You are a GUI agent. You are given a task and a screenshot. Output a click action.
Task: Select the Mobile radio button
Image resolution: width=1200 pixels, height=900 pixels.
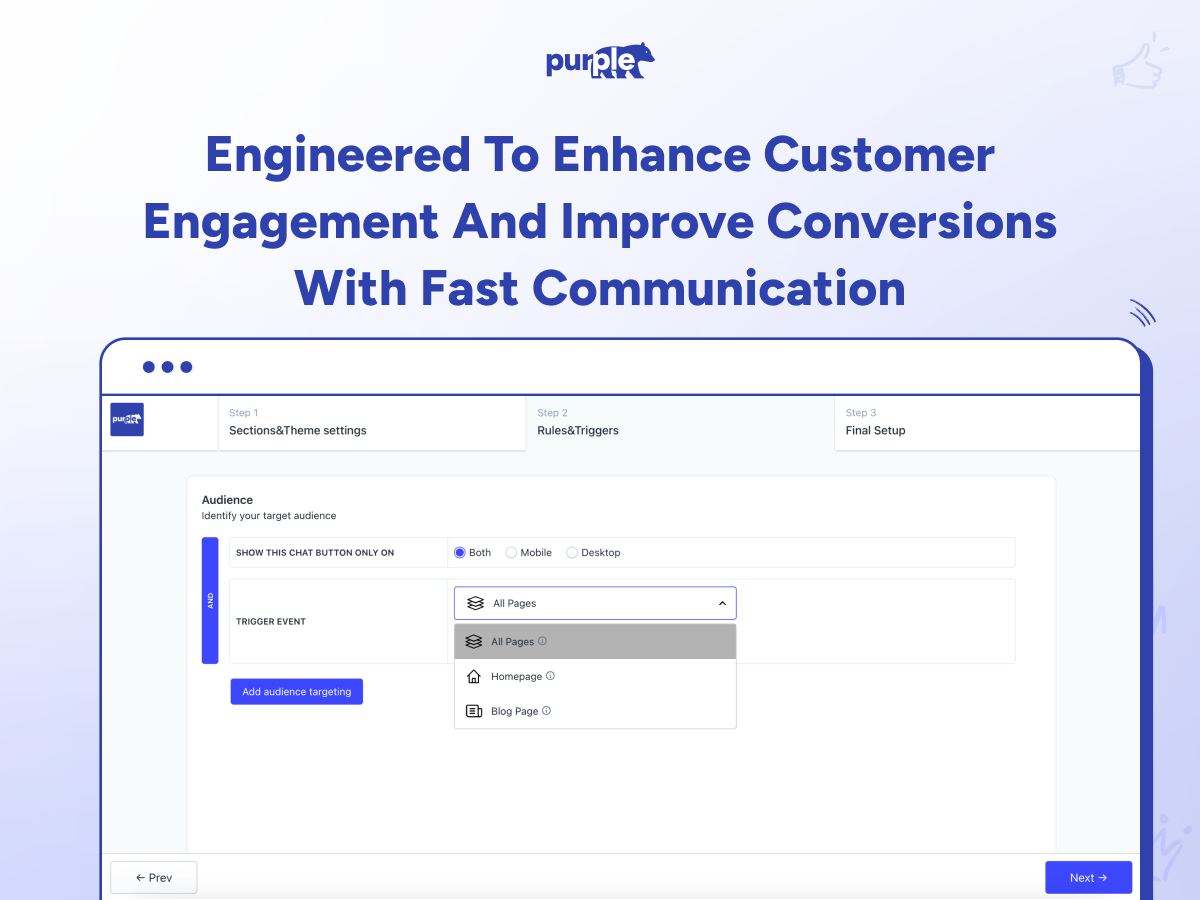tap(511, 552)
